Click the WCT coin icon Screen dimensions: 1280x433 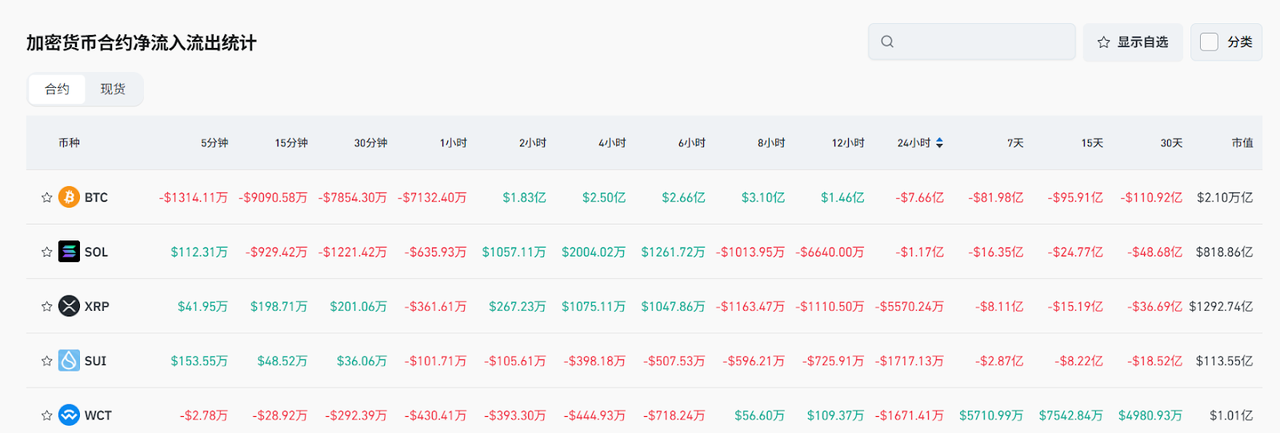point(69,414)
